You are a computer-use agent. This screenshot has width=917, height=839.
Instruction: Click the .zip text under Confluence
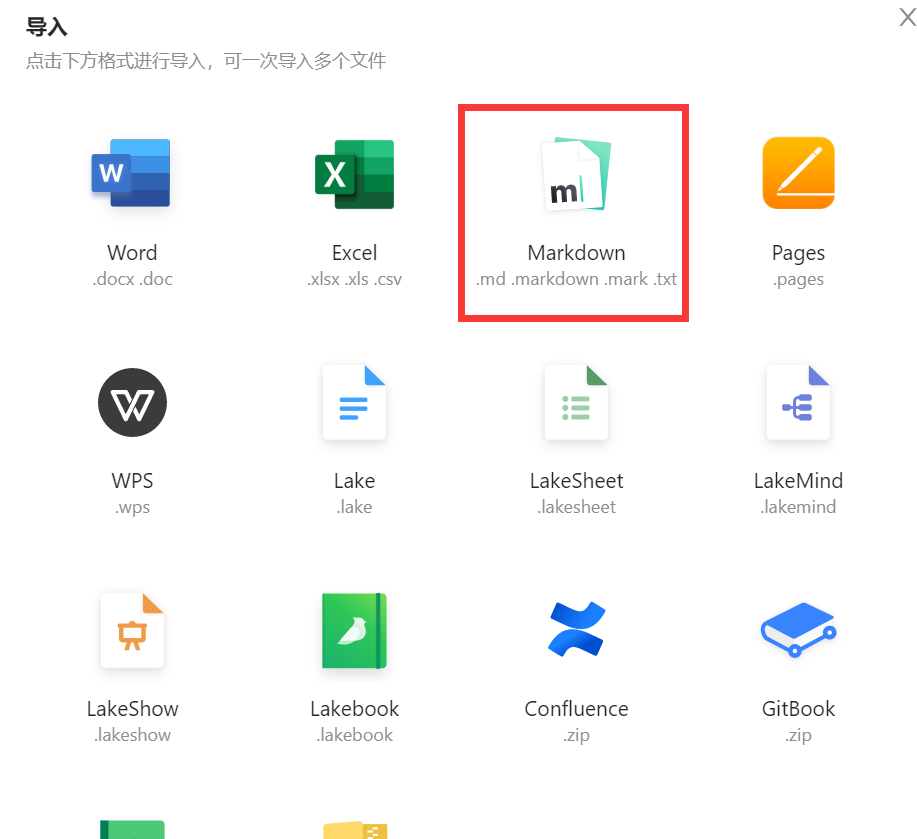click(x=576, y=736)
